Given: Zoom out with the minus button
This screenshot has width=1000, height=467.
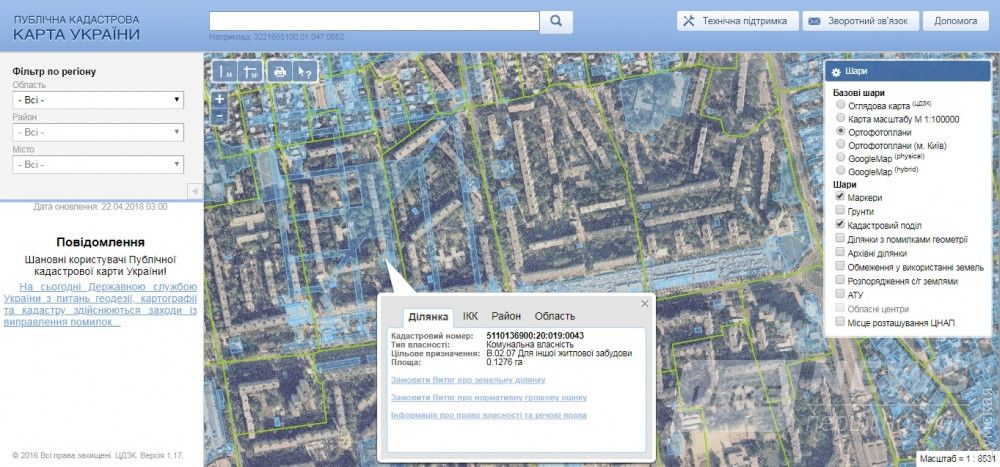Looking at the screenshot, I should click(220, 116).
